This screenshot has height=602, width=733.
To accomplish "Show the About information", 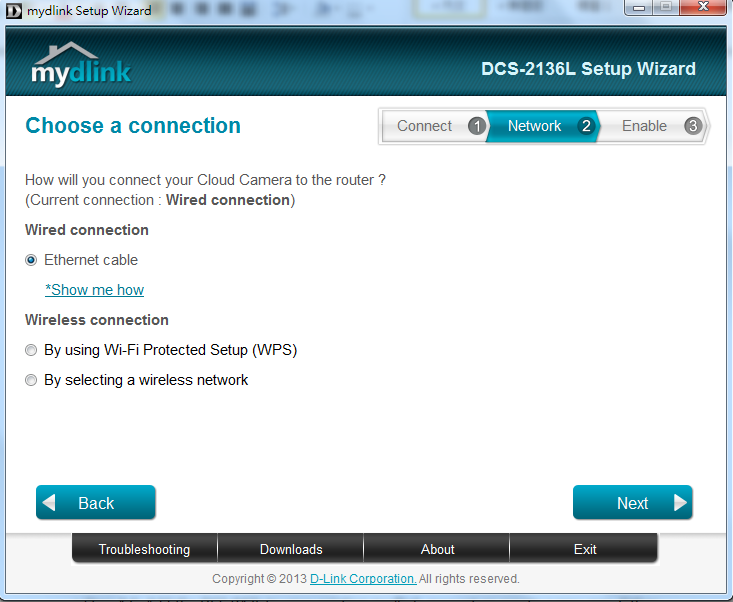I will [437, 549].
